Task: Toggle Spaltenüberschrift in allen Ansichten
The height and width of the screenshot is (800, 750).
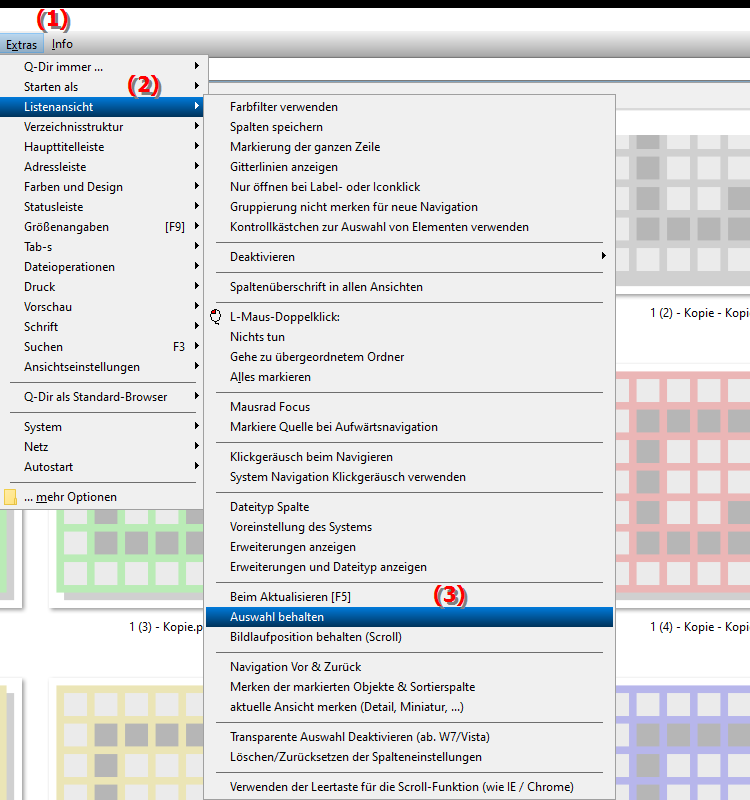Action: (x=409, y=287)
